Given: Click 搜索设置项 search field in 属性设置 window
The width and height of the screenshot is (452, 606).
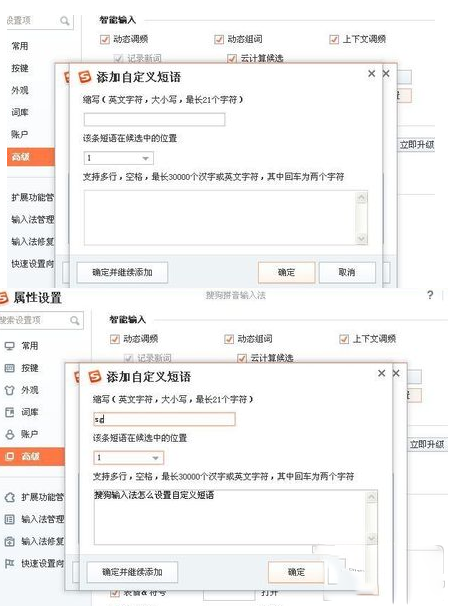Looking at the screenshot, I should 41,320.
